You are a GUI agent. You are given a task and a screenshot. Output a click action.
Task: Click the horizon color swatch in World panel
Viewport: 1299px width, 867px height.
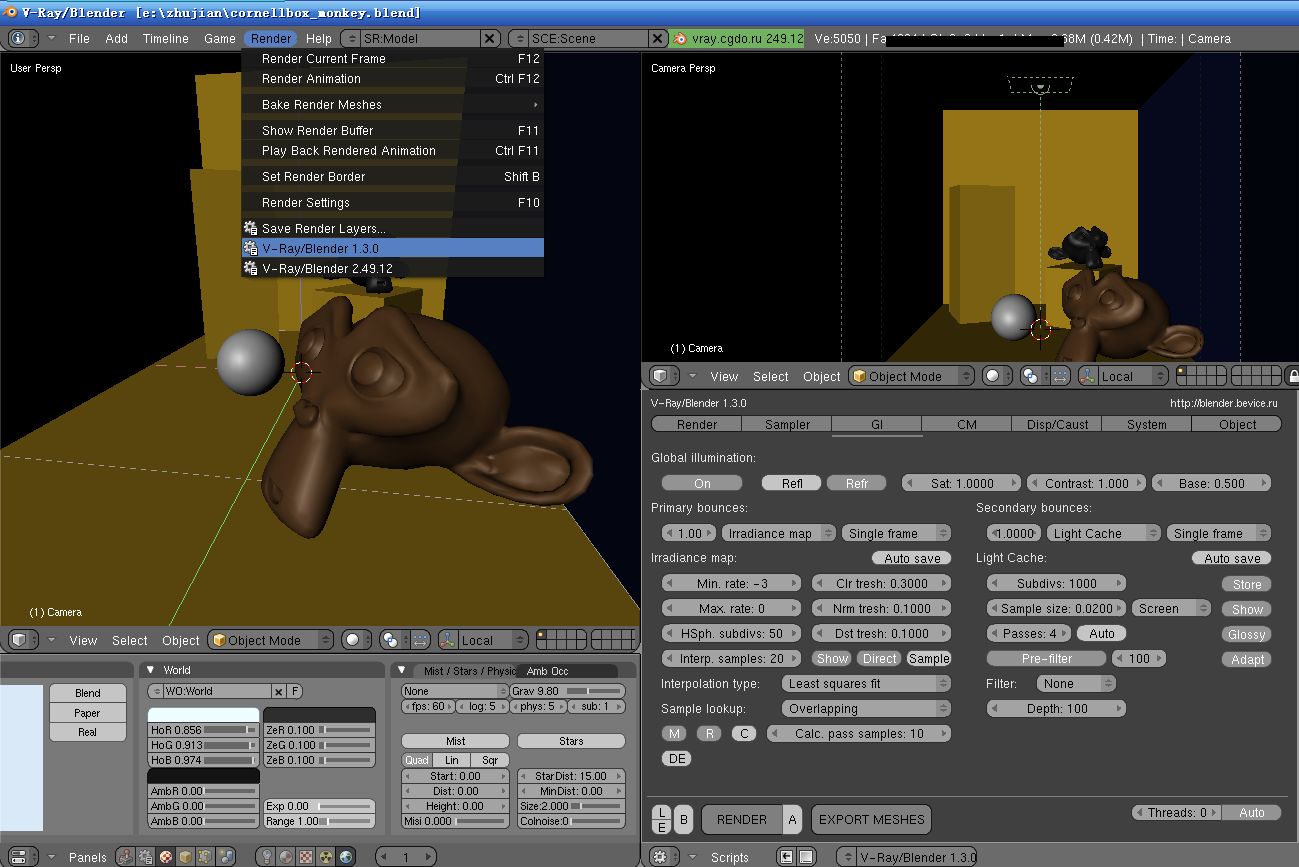click(x=203, y=715)
